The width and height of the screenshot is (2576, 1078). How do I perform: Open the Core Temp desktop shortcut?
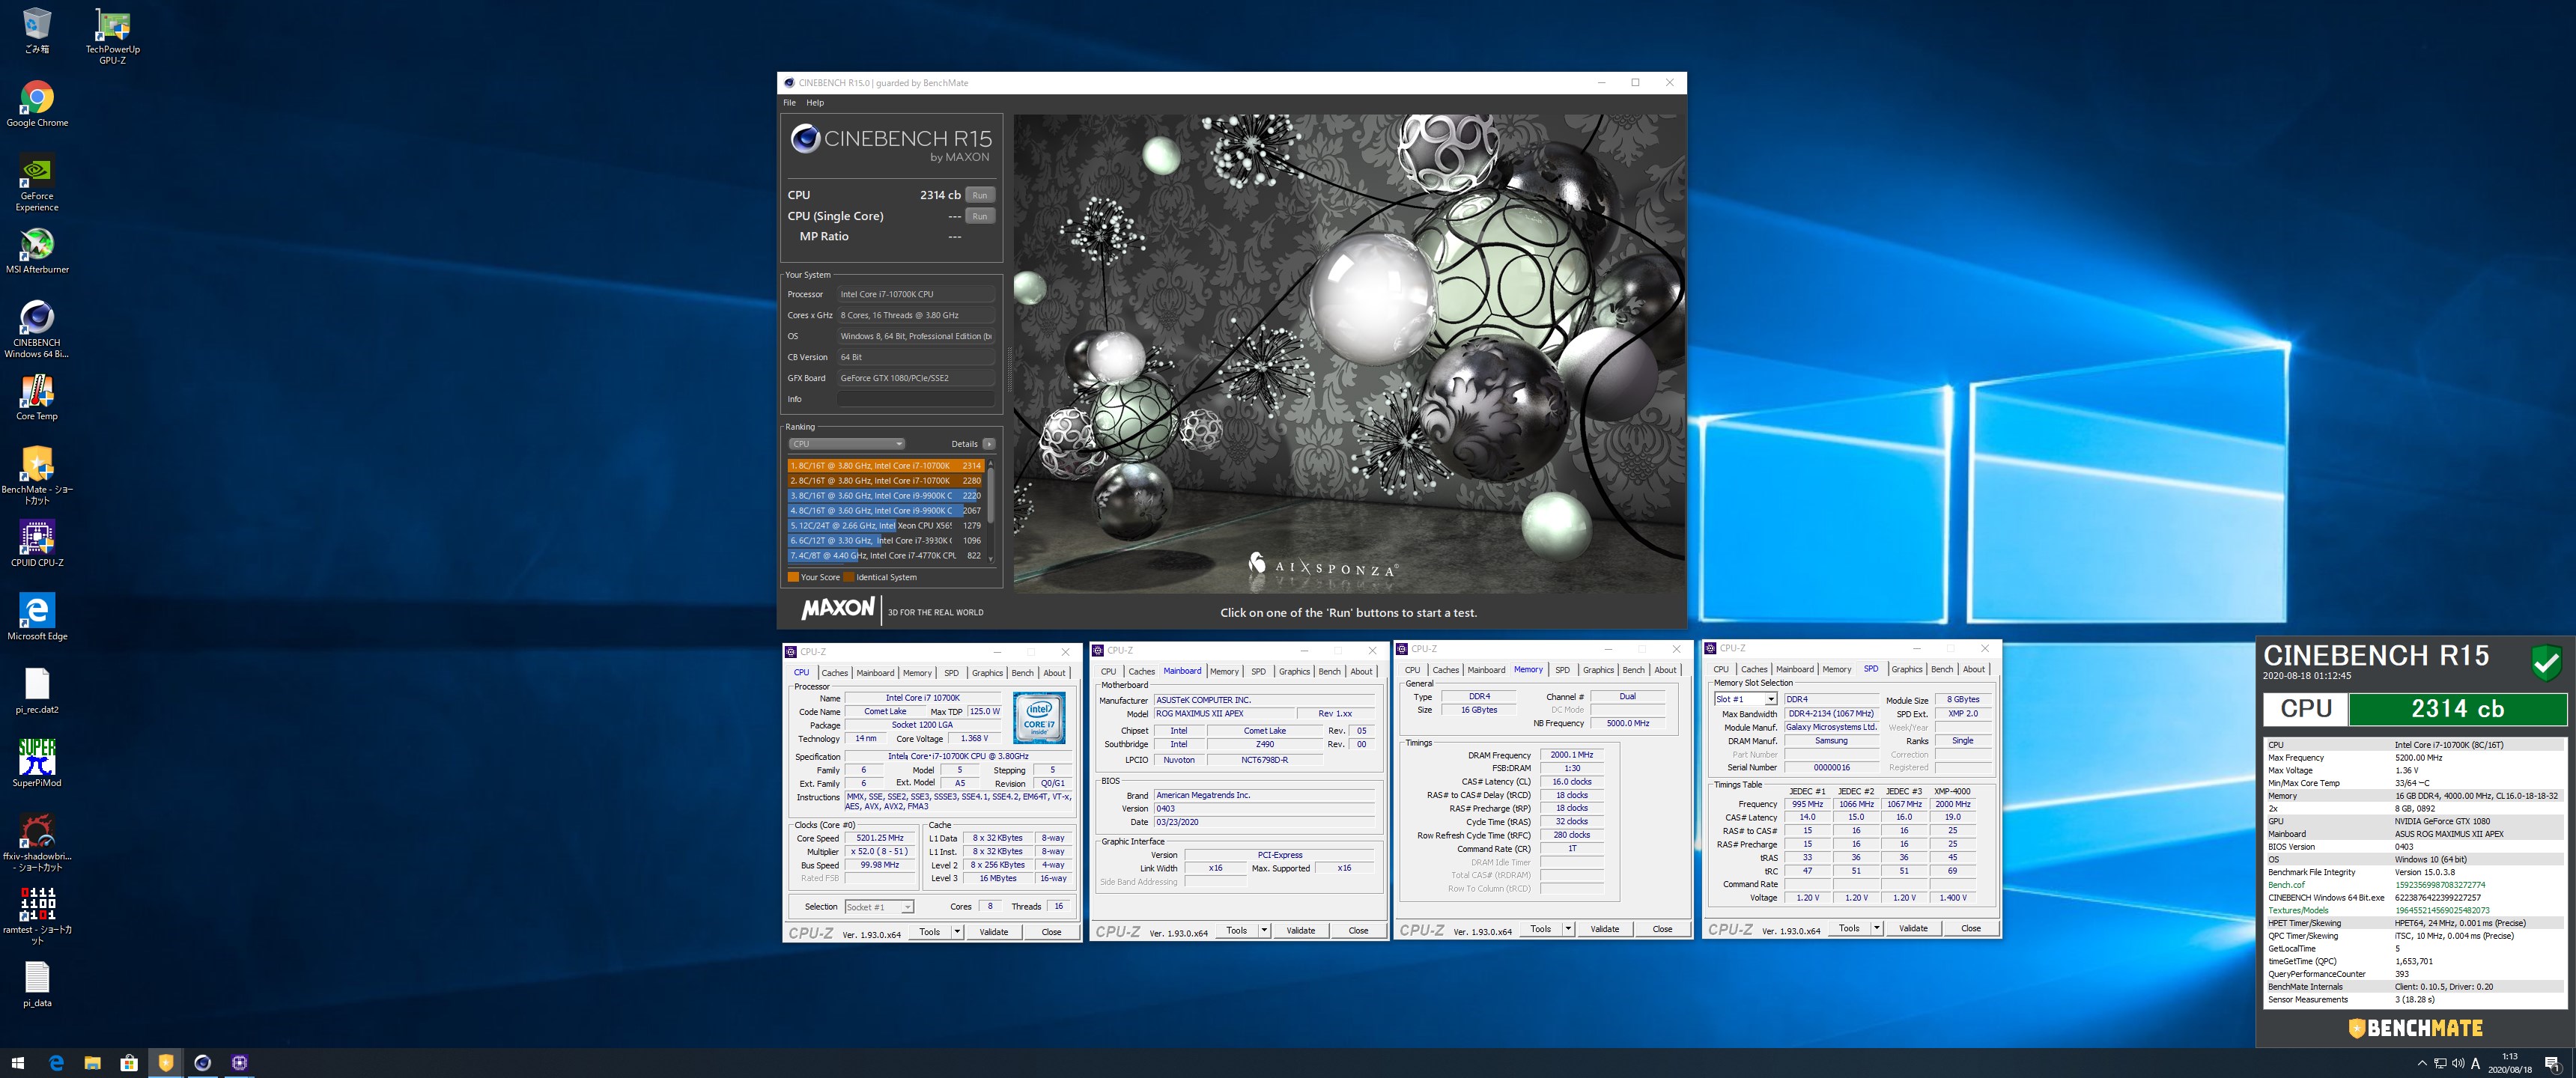pyautogui.click(x=37, y=397)
